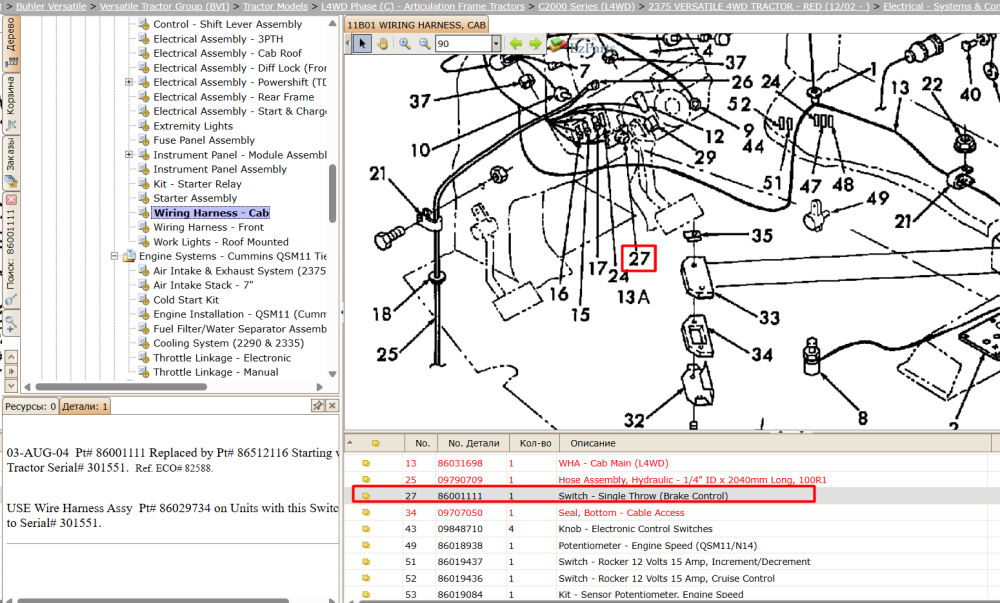Image resolution: width=1000 pixels, height=603 pixels.
Task: Click the basket icon for part 09707050
Action: [x=366, y=512]
